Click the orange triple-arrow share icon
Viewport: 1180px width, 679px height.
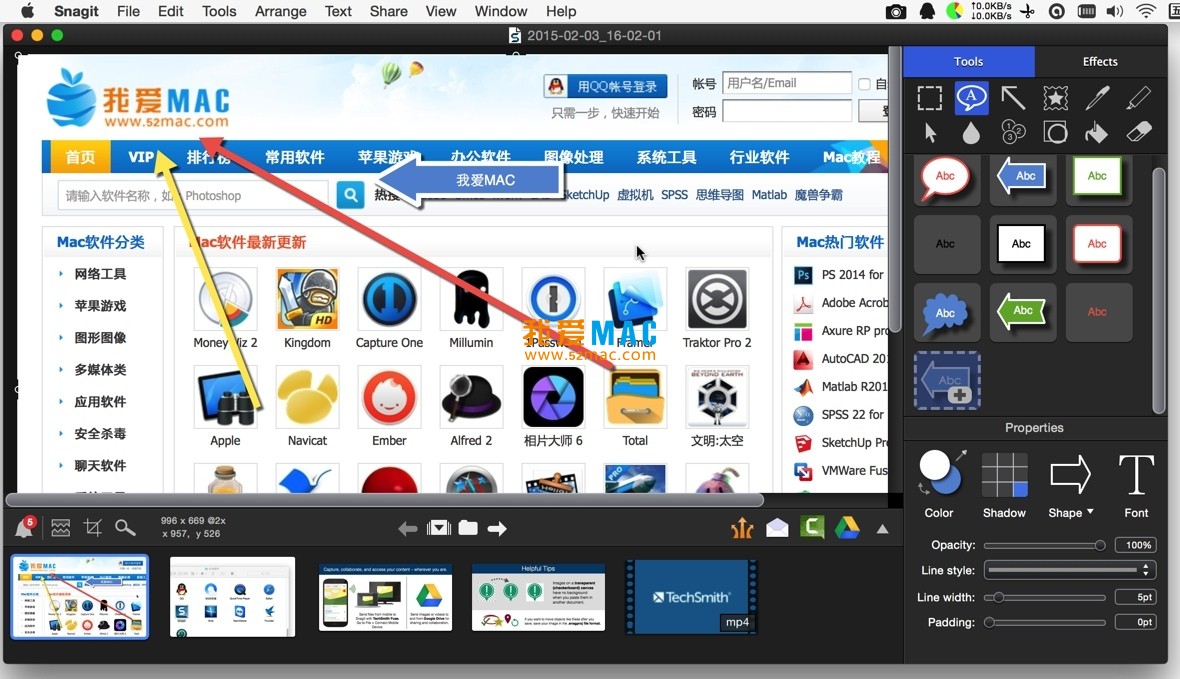742,528
